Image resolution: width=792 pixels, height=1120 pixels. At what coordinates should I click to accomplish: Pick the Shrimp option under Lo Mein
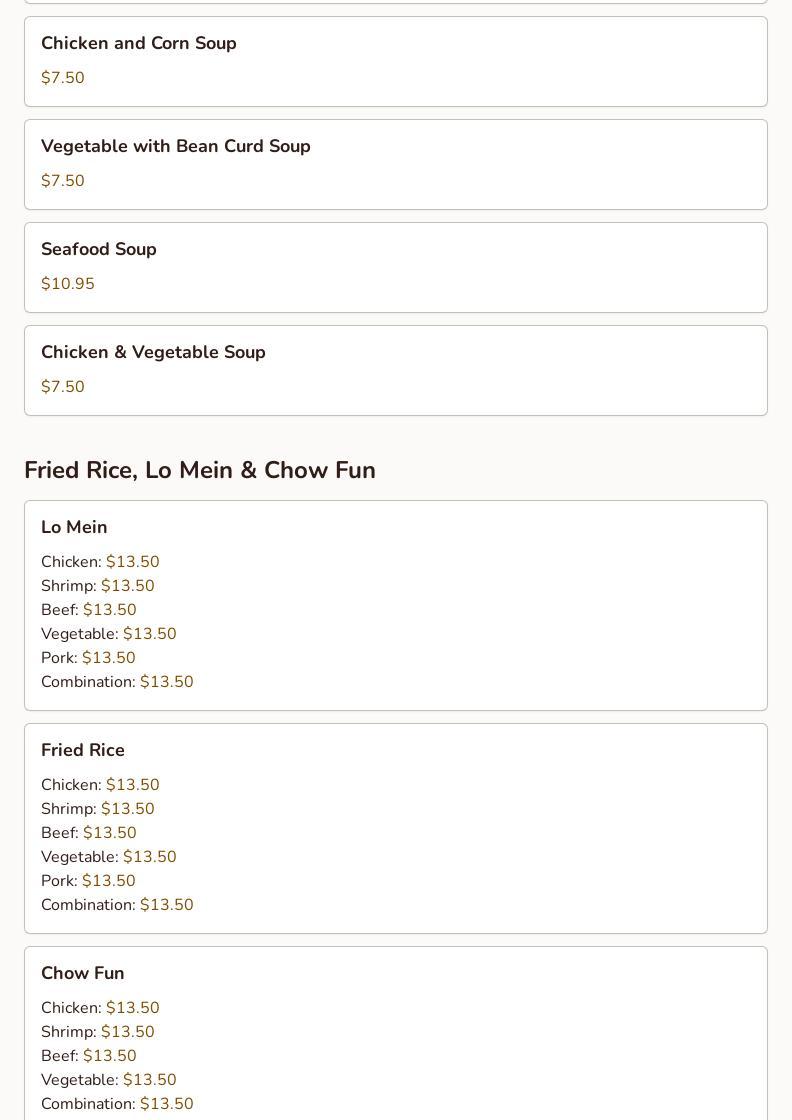tap(98, 586)
